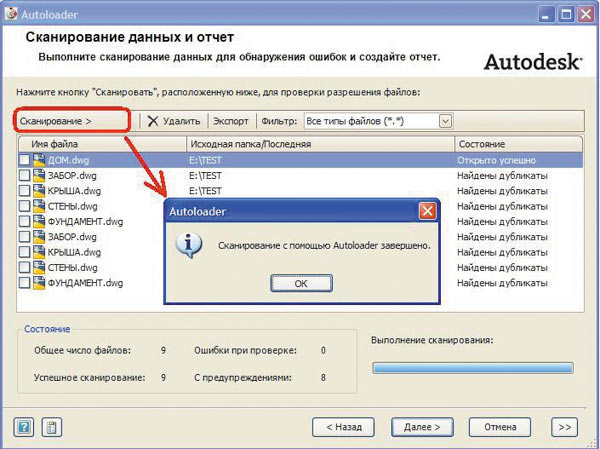Click the 'С предупреждениями:' label

point(243,378)
